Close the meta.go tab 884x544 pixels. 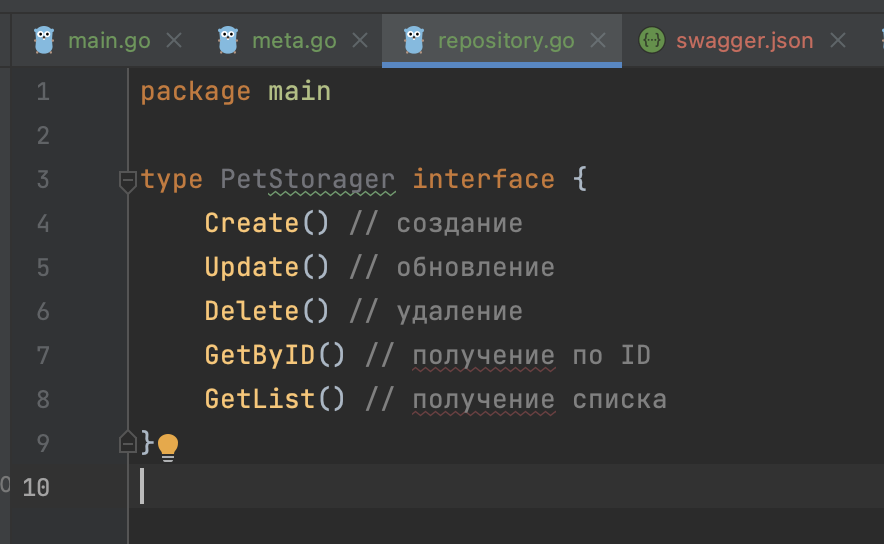pos(359,41)
